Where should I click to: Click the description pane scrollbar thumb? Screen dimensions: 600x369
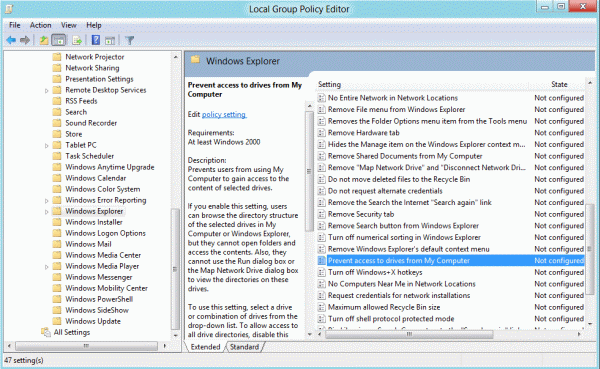click(309, 171)
